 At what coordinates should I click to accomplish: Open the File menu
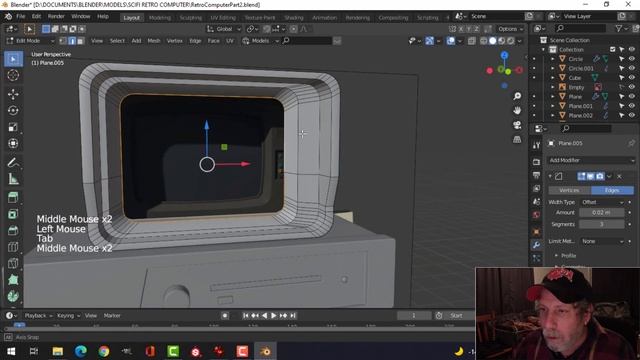[20, 16]
